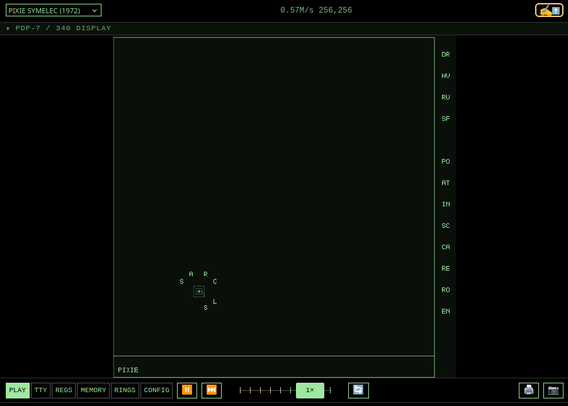The height and width of the screenshot is (406, 568).
Task: Click the printer icon
Action: click(x=529, y=390)
